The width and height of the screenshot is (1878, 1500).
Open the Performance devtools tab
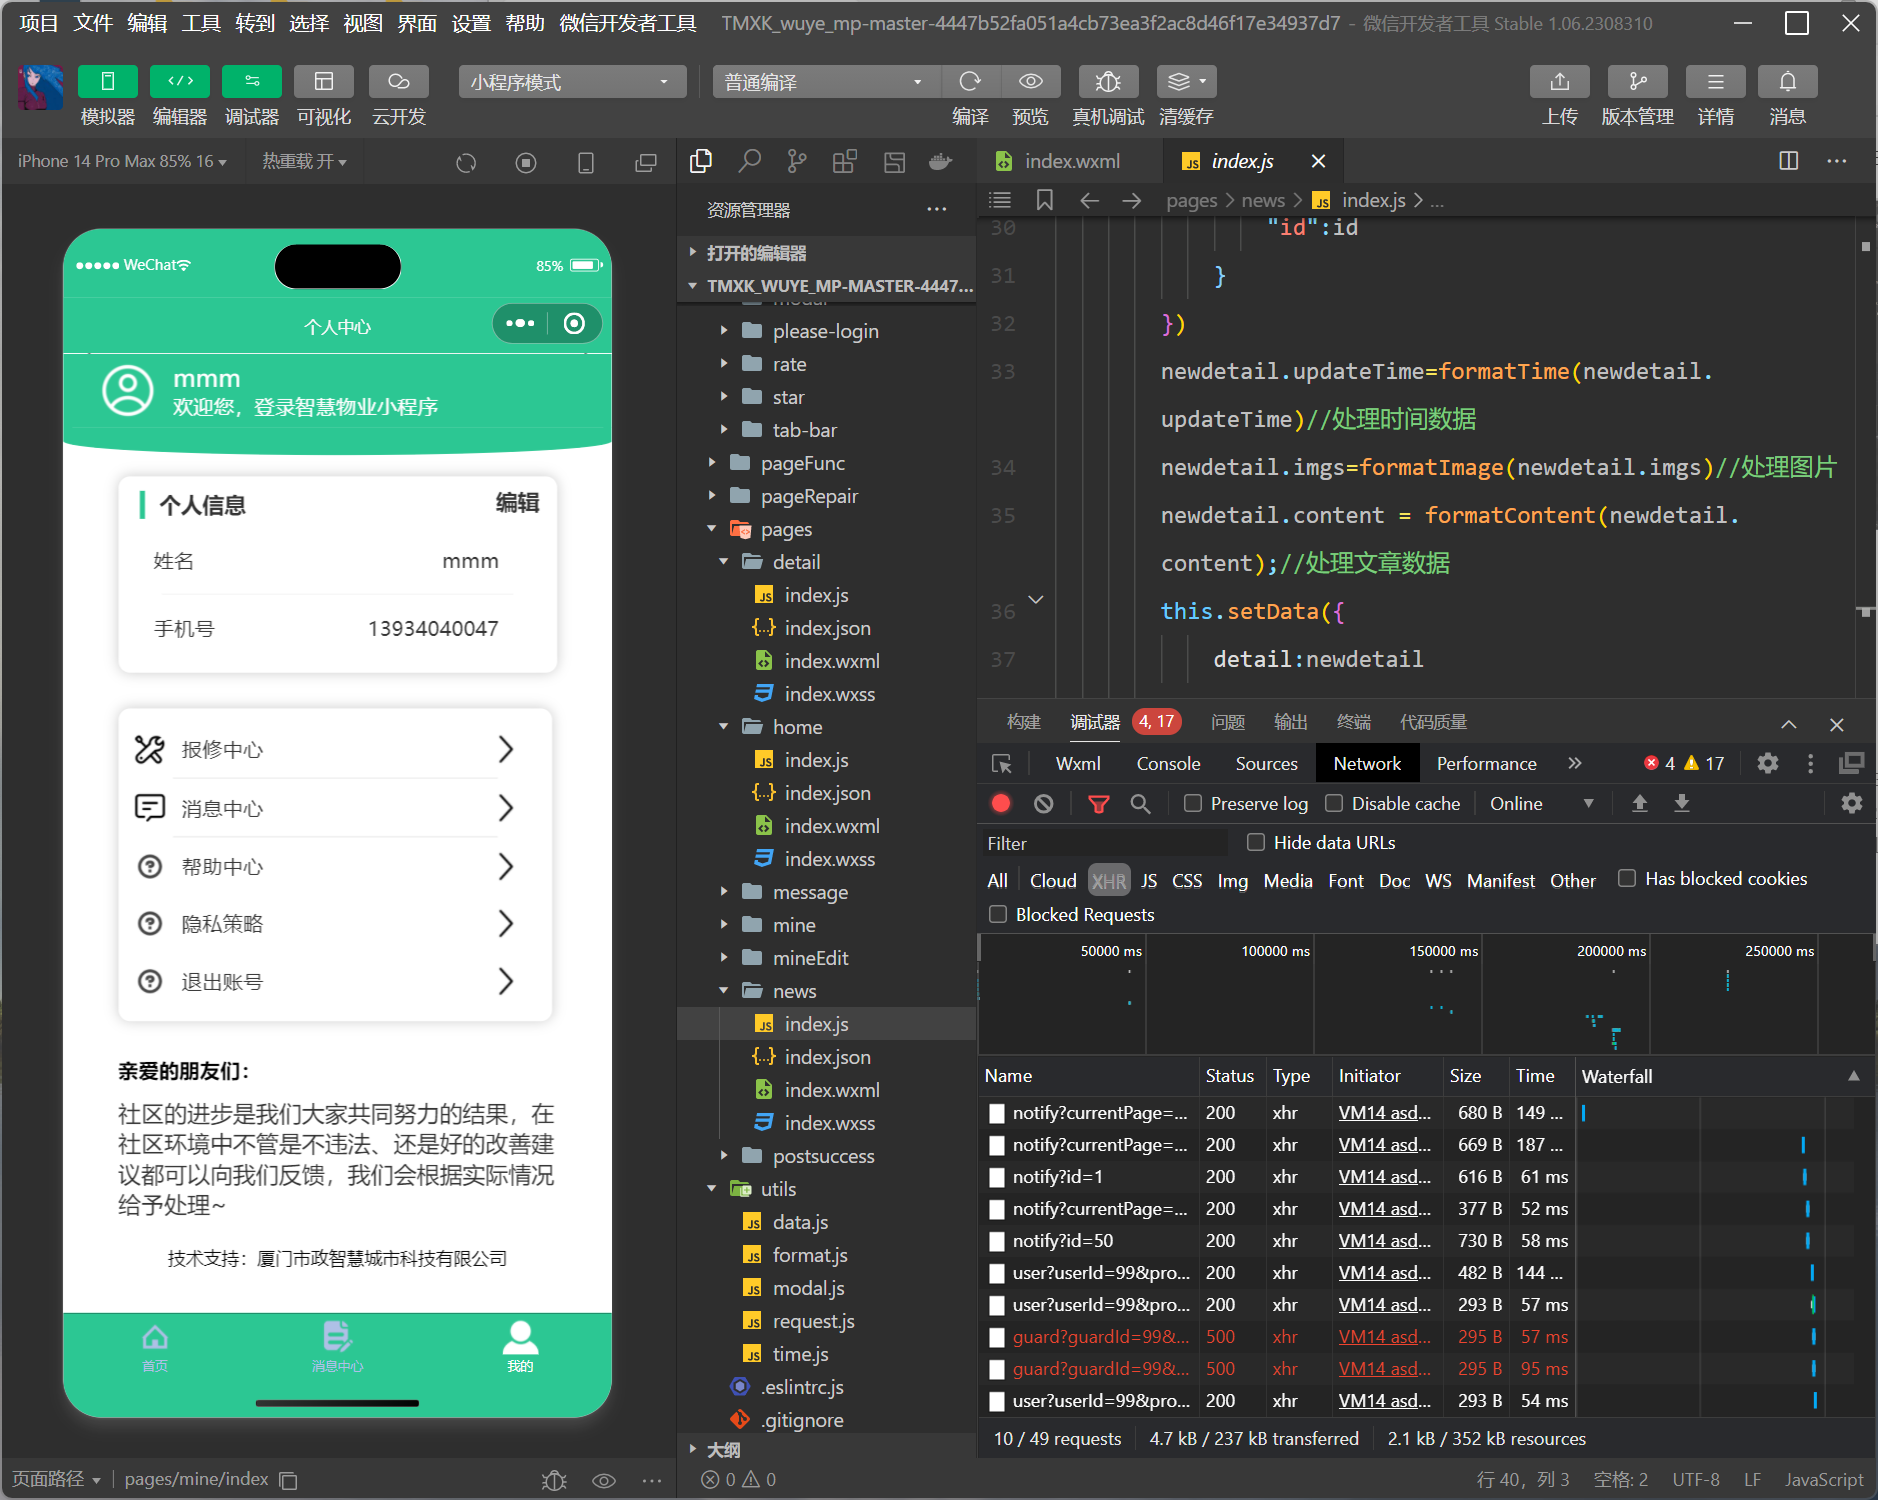click(1486, 763)
